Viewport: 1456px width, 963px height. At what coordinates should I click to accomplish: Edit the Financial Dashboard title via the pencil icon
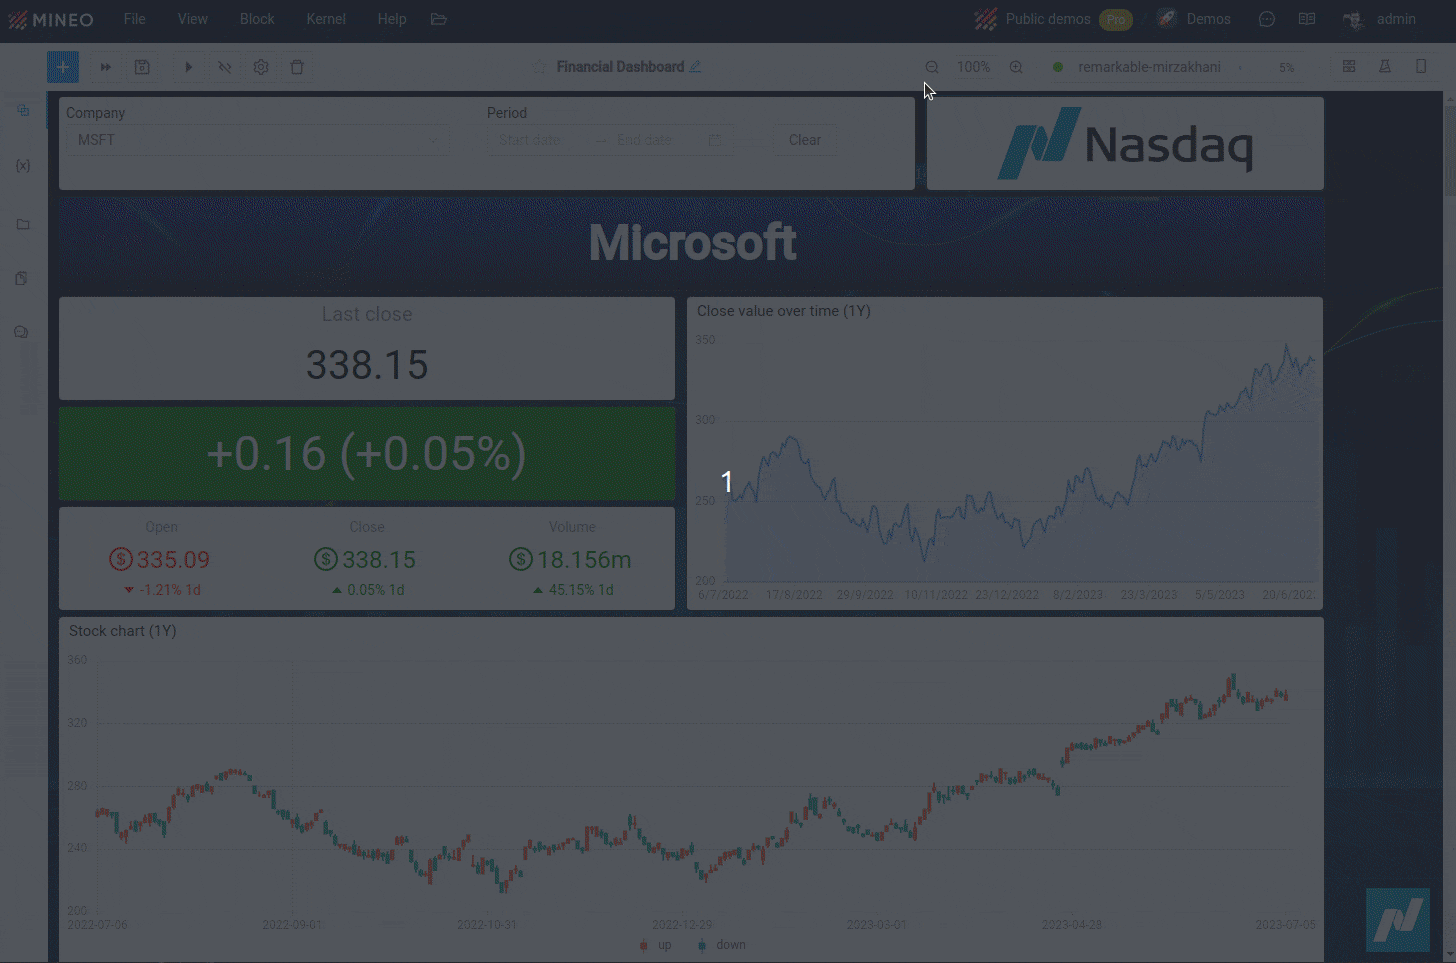[x=695, y=67]
